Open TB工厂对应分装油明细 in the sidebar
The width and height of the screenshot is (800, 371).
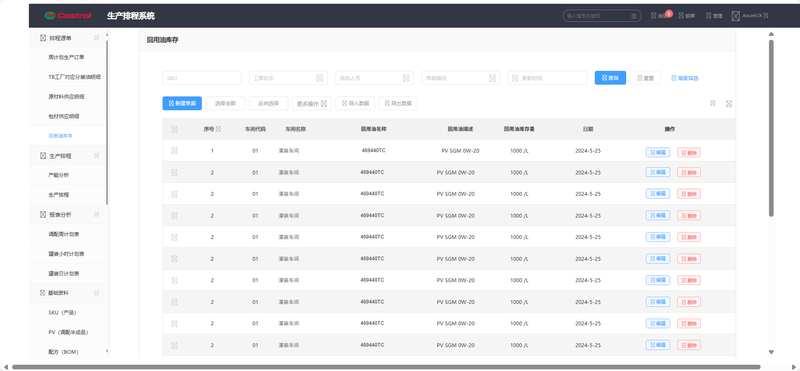(74, 77)
